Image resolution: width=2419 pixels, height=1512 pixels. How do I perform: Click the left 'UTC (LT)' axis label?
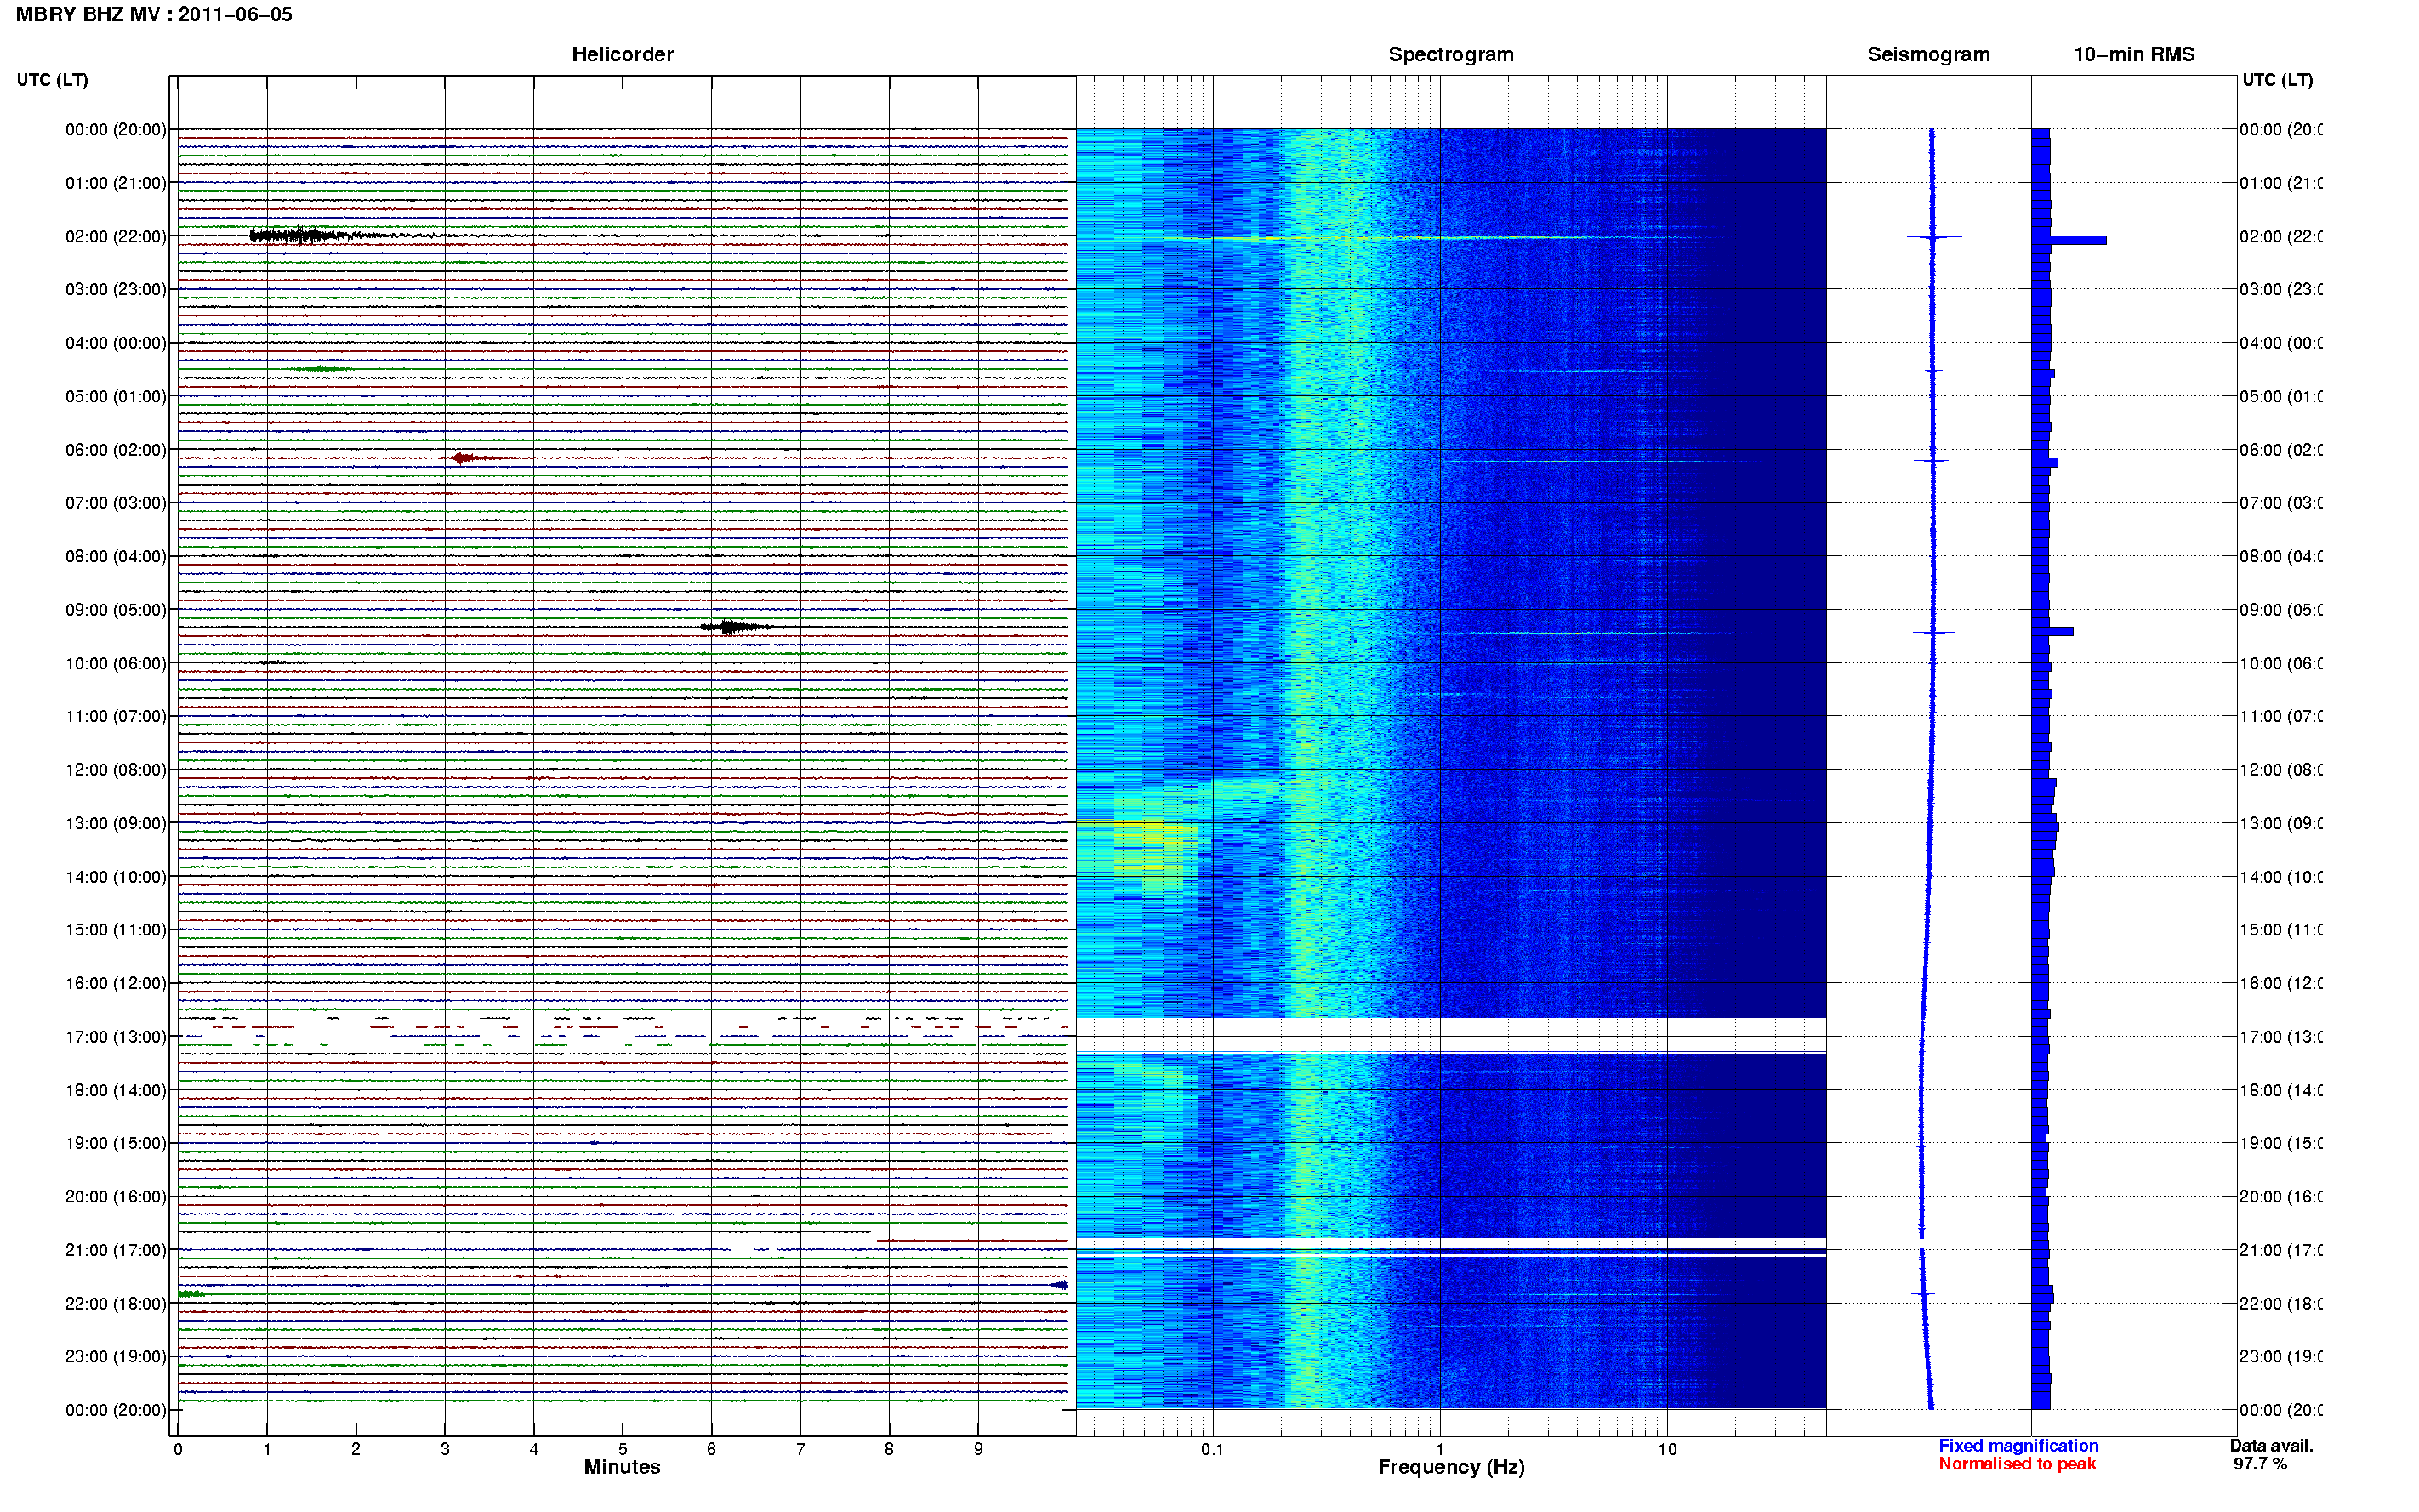pyautogui.click(x=52, y=80)
